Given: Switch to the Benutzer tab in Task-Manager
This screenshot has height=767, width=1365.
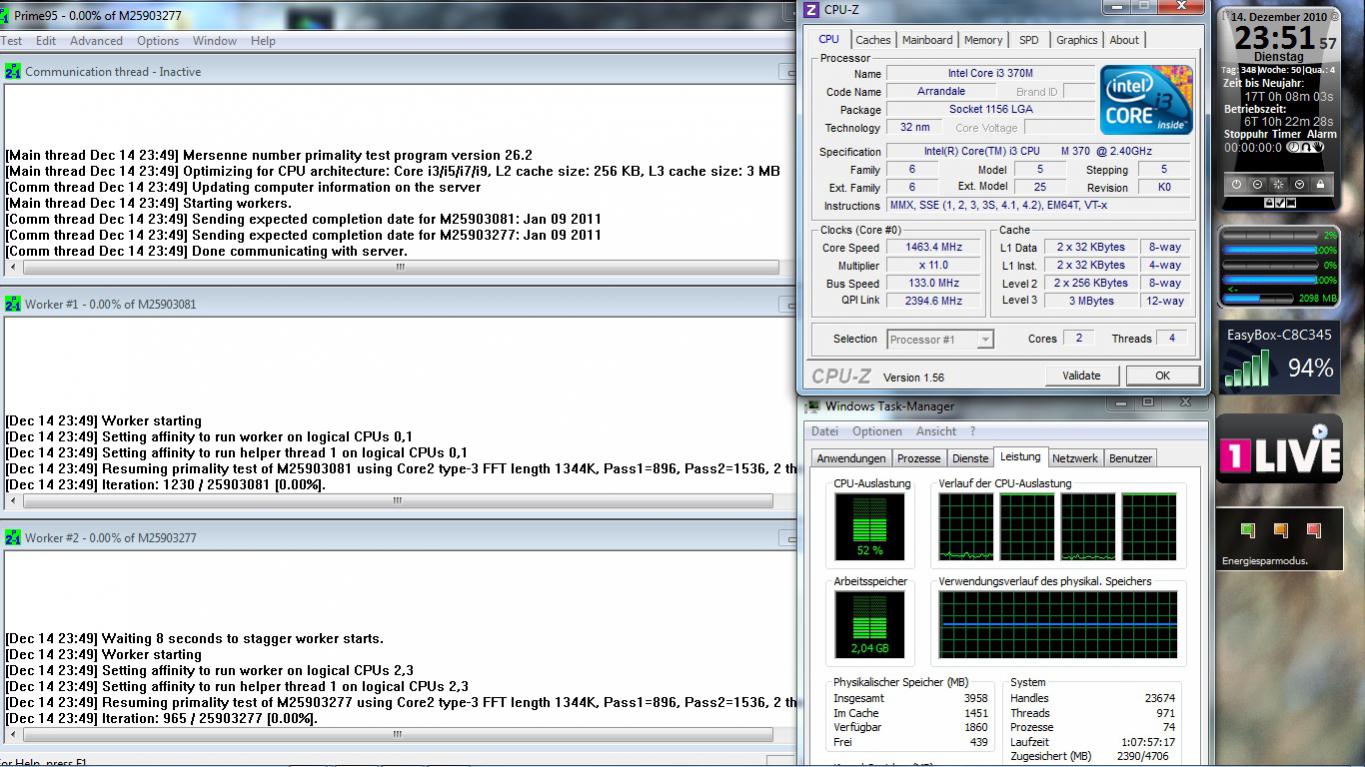Looking at the screenshot, I should point(1130,458).
